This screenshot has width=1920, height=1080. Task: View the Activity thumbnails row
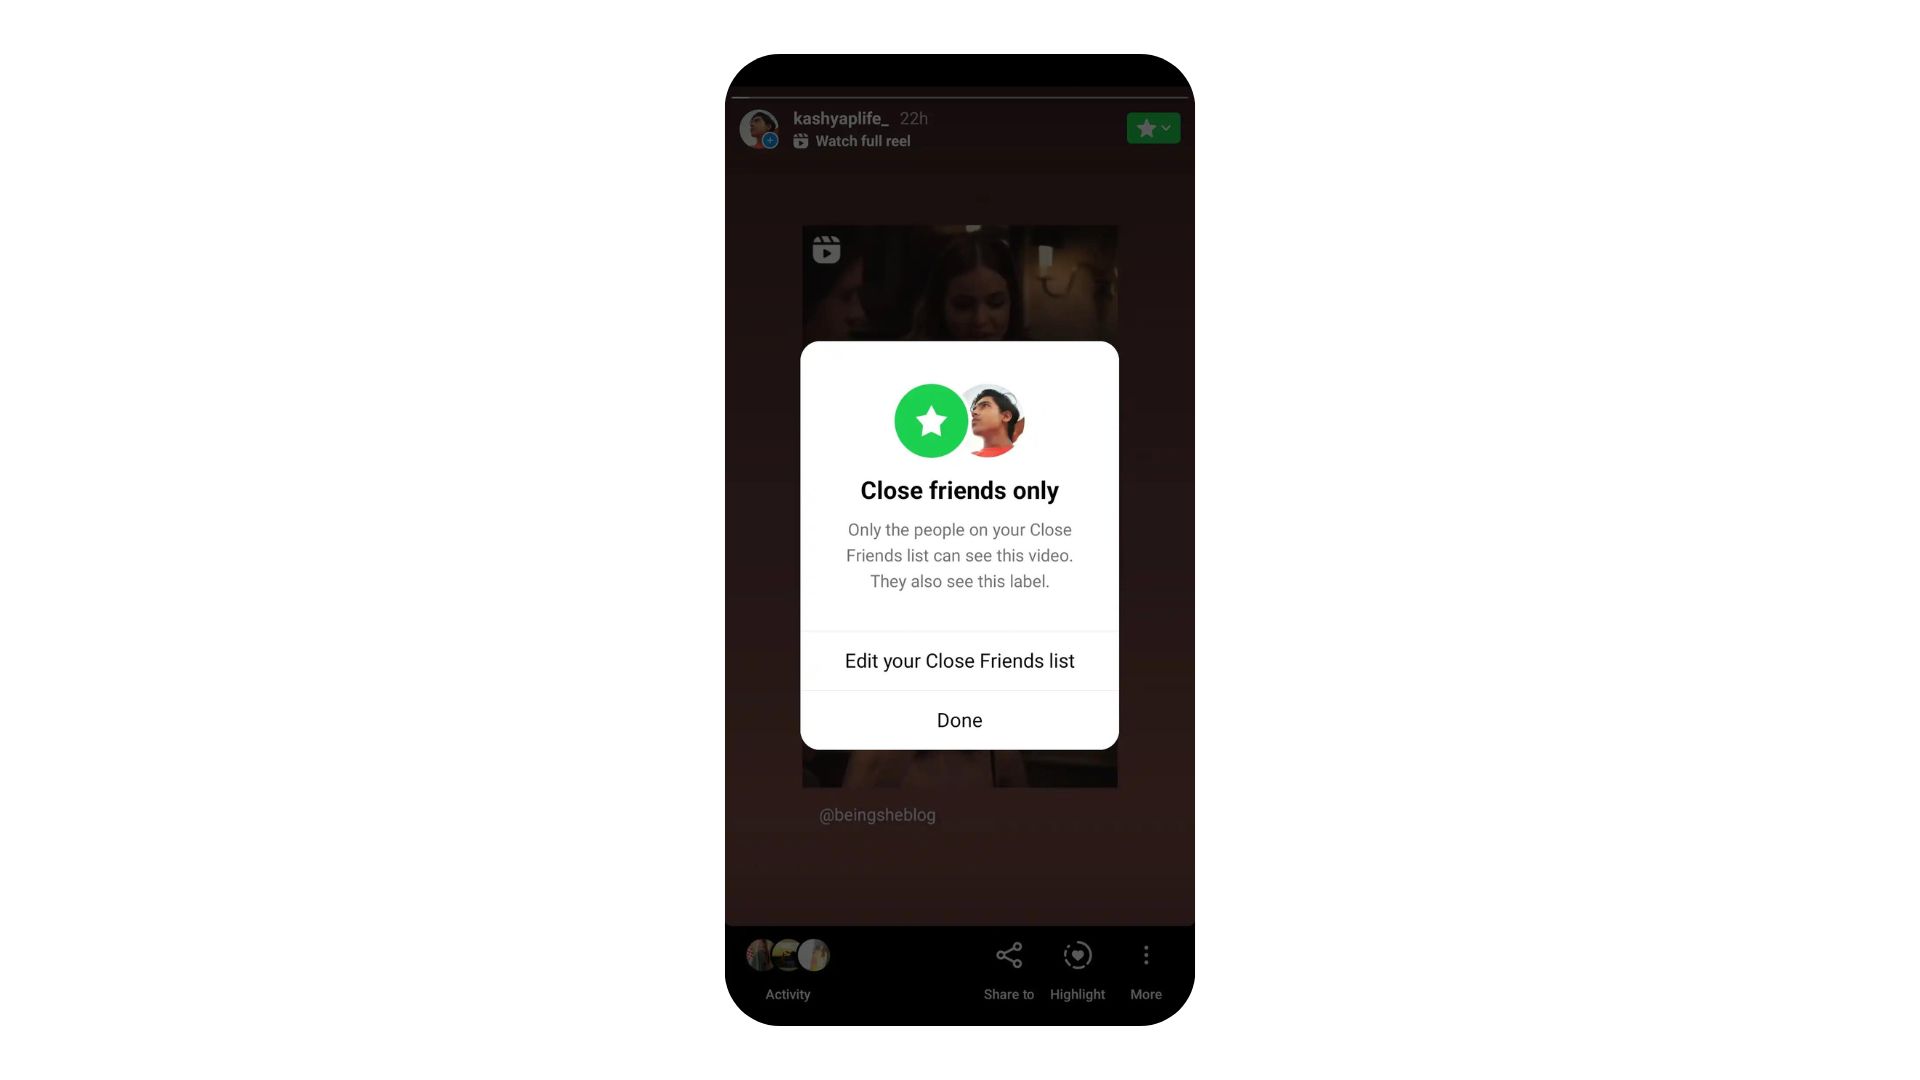(787, 953)
